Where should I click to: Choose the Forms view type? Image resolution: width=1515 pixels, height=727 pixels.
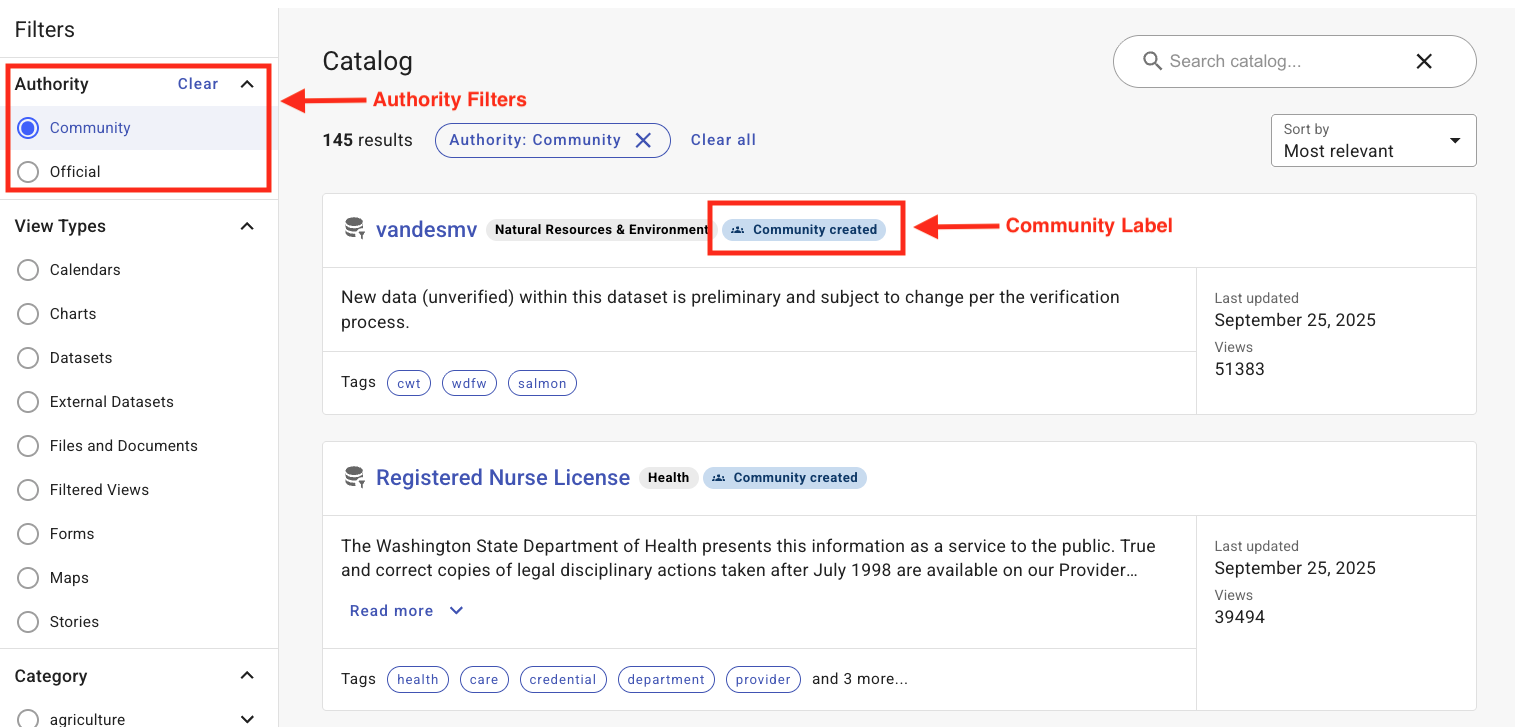tap(28, 534)
